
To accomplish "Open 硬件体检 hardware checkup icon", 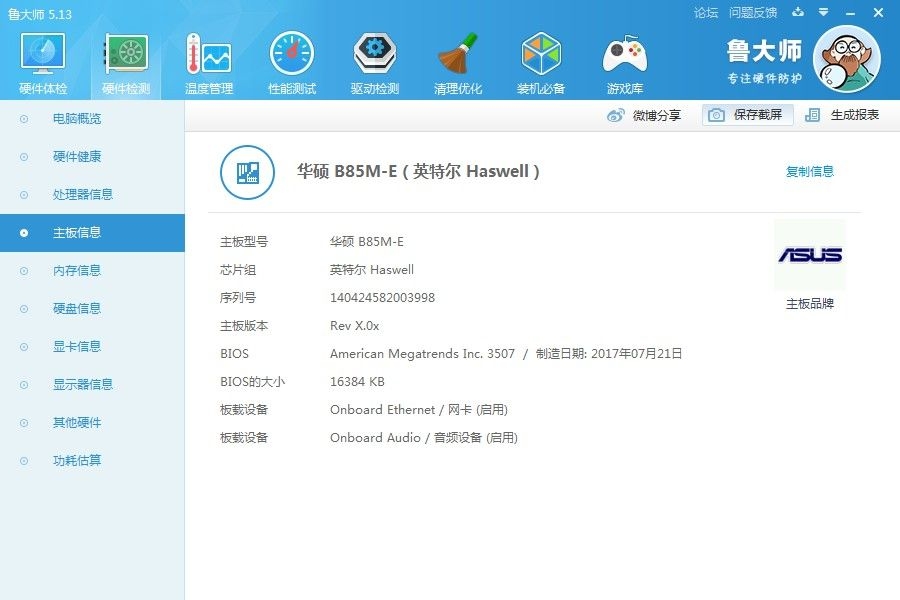I will (43, 63).
